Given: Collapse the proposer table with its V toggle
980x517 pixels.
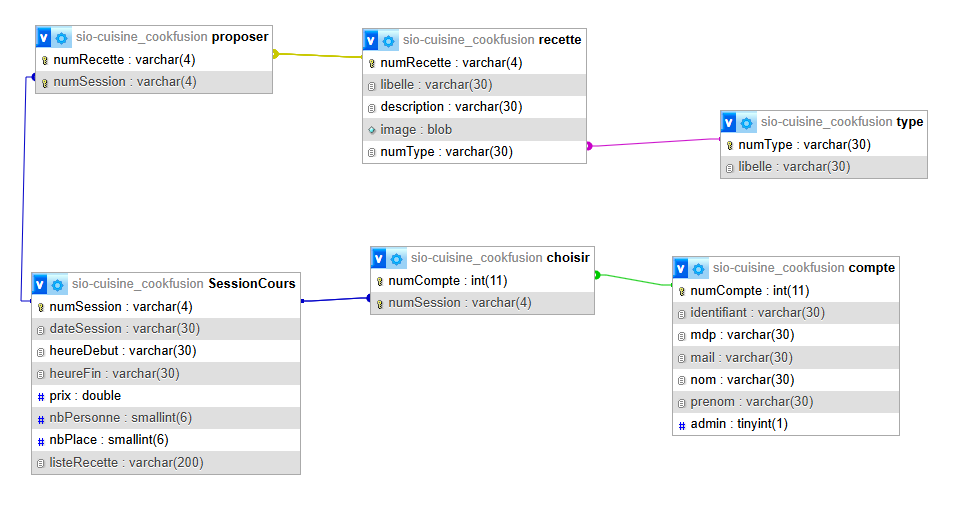Looking at the screenshot, I should click(x=44, y=38).
